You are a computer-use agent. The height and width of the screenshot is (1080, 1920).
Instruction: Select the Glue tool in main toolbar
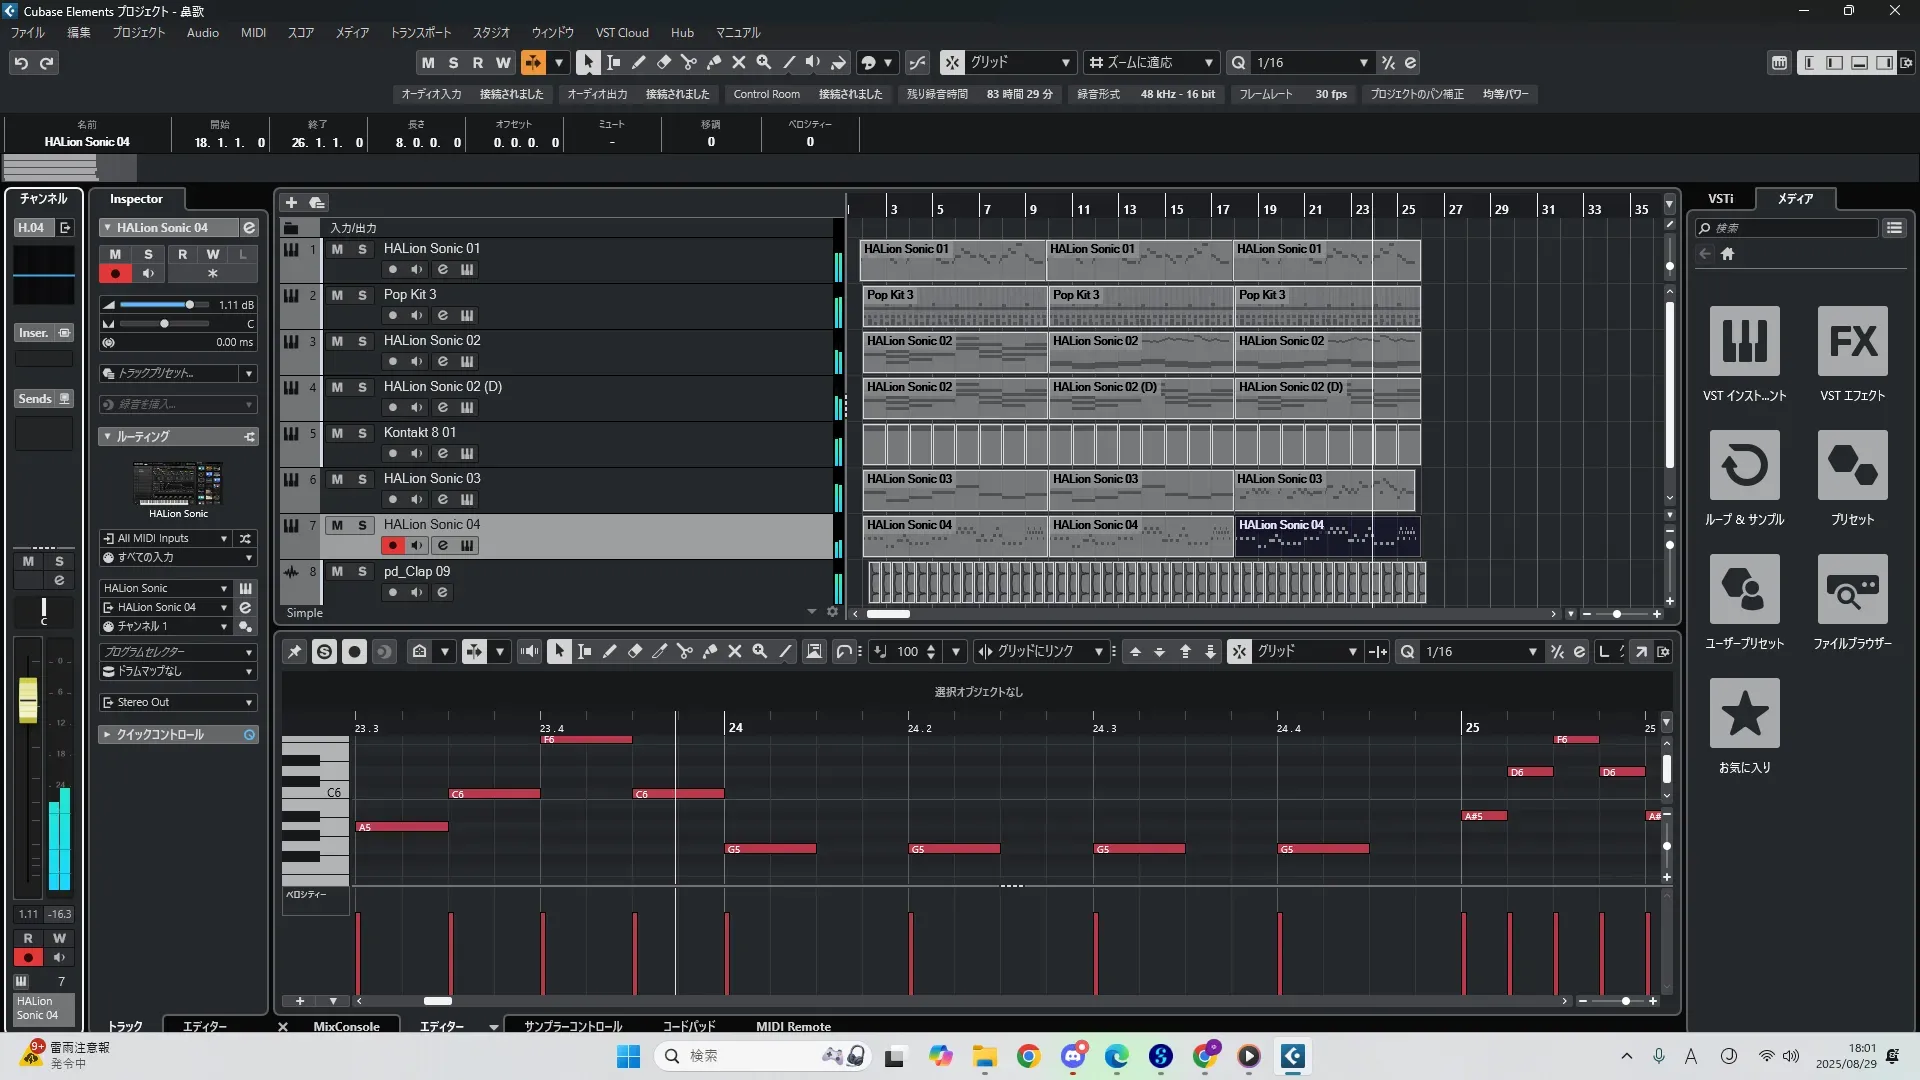point(713,62)
